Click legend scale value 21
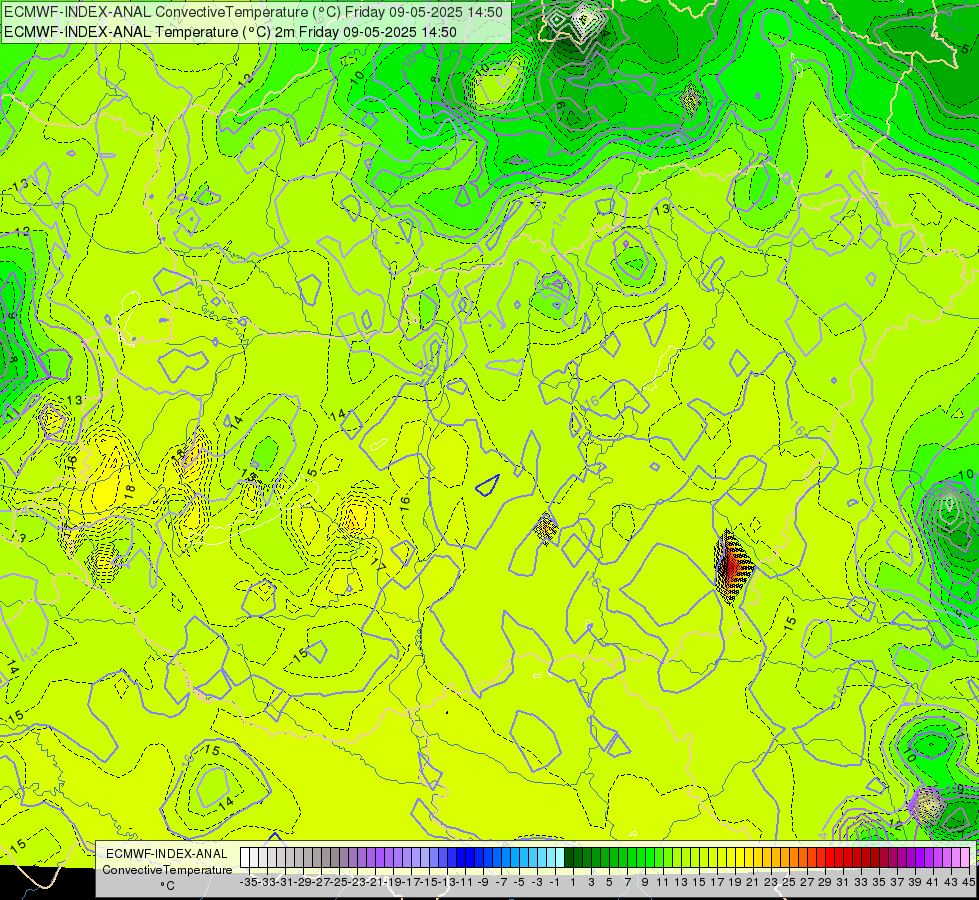 (752, 883)
